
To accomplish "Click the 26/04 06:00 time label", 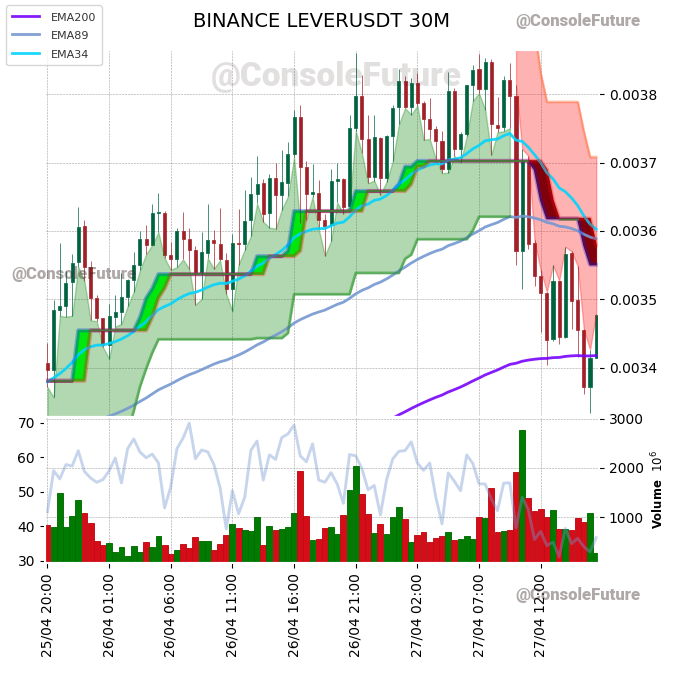I will 169,617.
